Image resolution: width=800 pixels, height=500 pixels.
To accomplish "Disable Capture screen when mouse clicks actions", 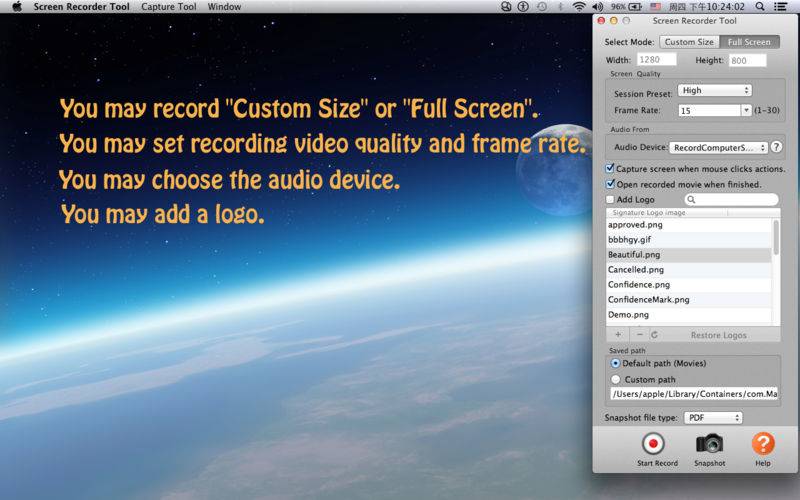I will (611, 169).
